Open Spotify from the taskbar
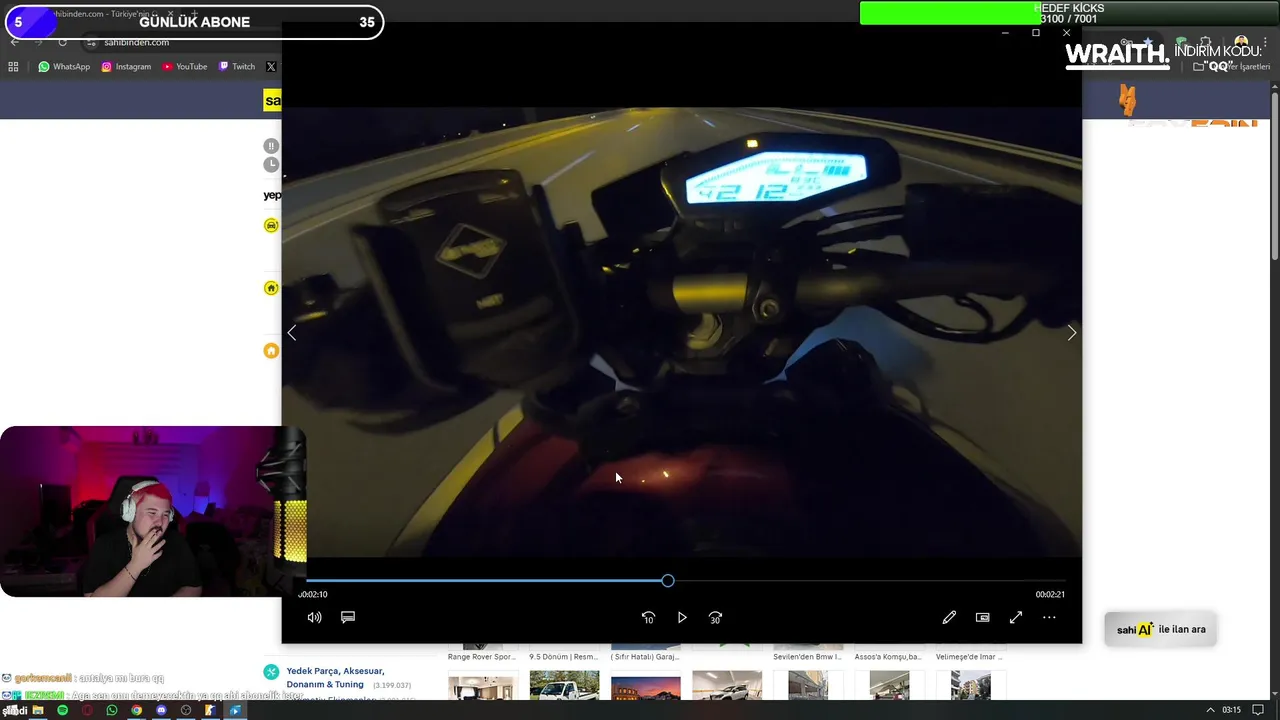The width and height of the screenshot is (1280, 720). tap(62, 710)
